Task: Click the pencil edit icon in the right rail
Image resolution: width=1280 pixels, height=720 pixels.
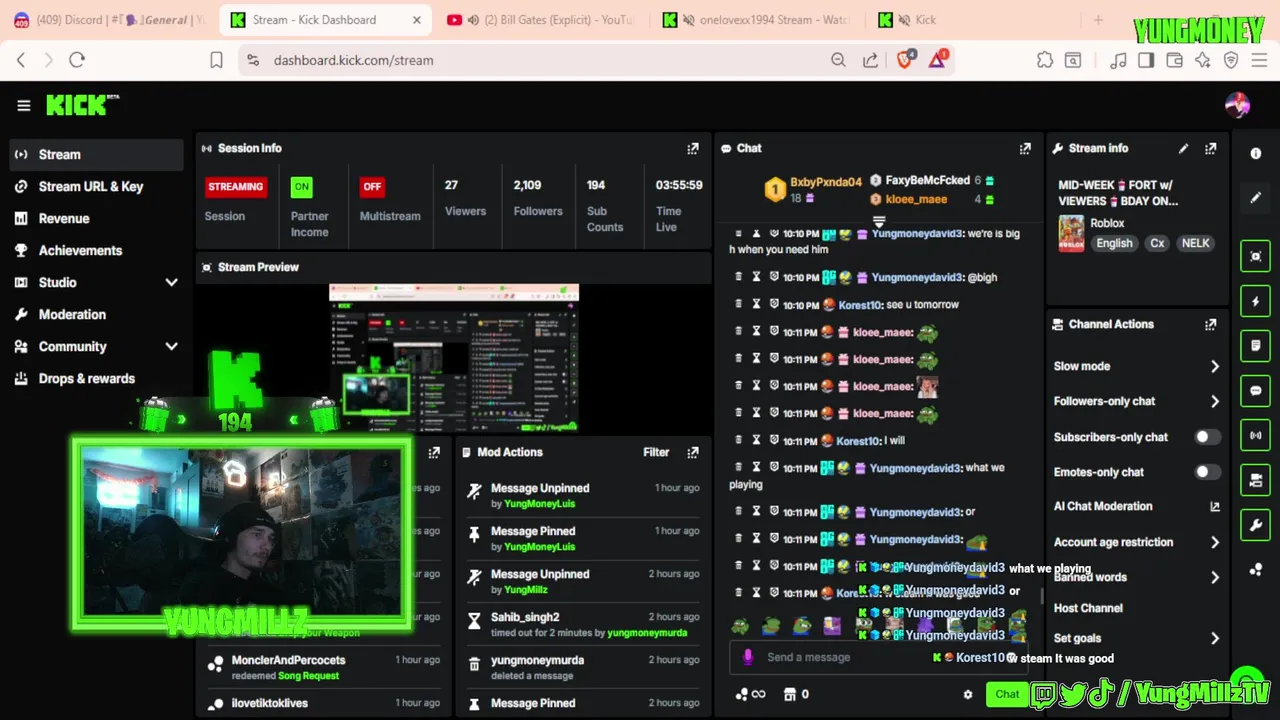Action: click(1256, 198)
